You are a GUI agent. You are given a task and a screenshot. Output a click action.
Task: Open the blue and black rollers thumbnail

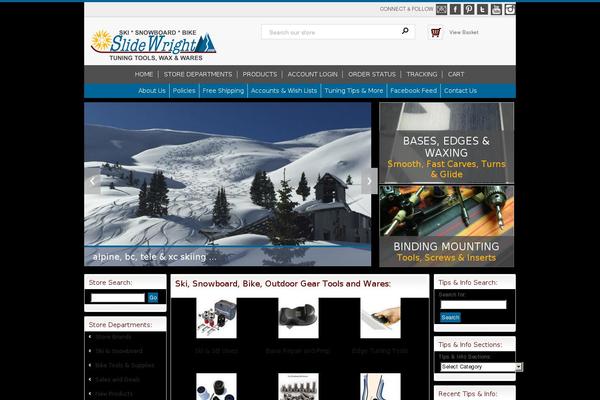[217, 387]
